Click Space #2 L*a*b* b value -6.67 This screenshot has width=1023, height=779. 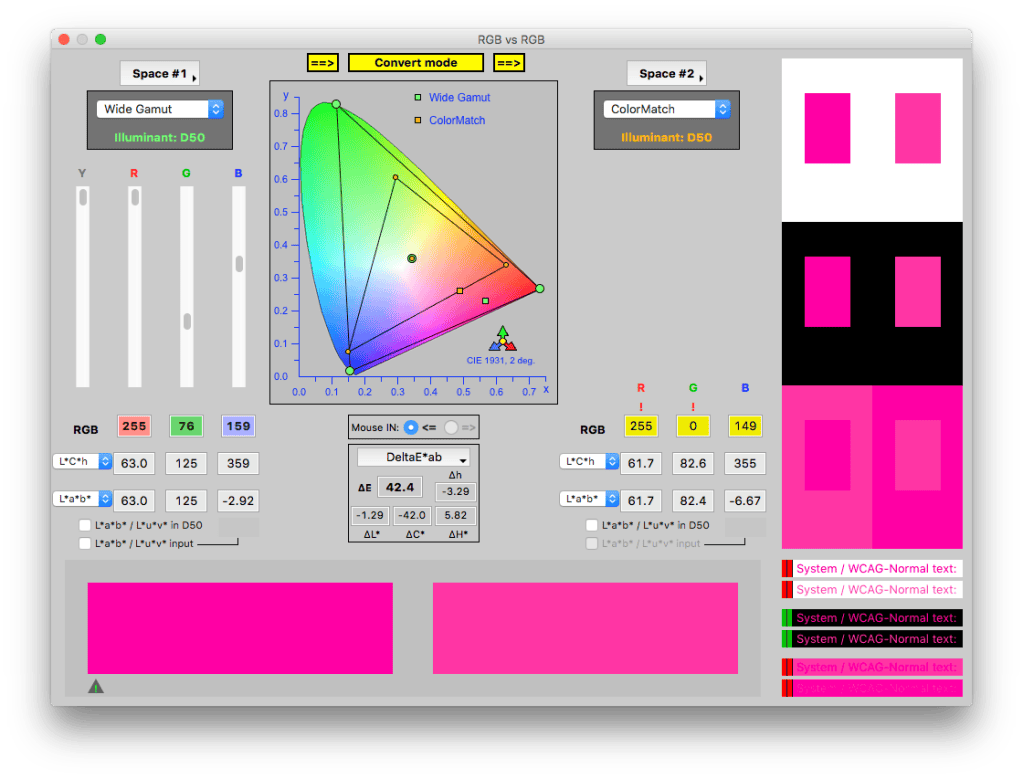(745, 500)
